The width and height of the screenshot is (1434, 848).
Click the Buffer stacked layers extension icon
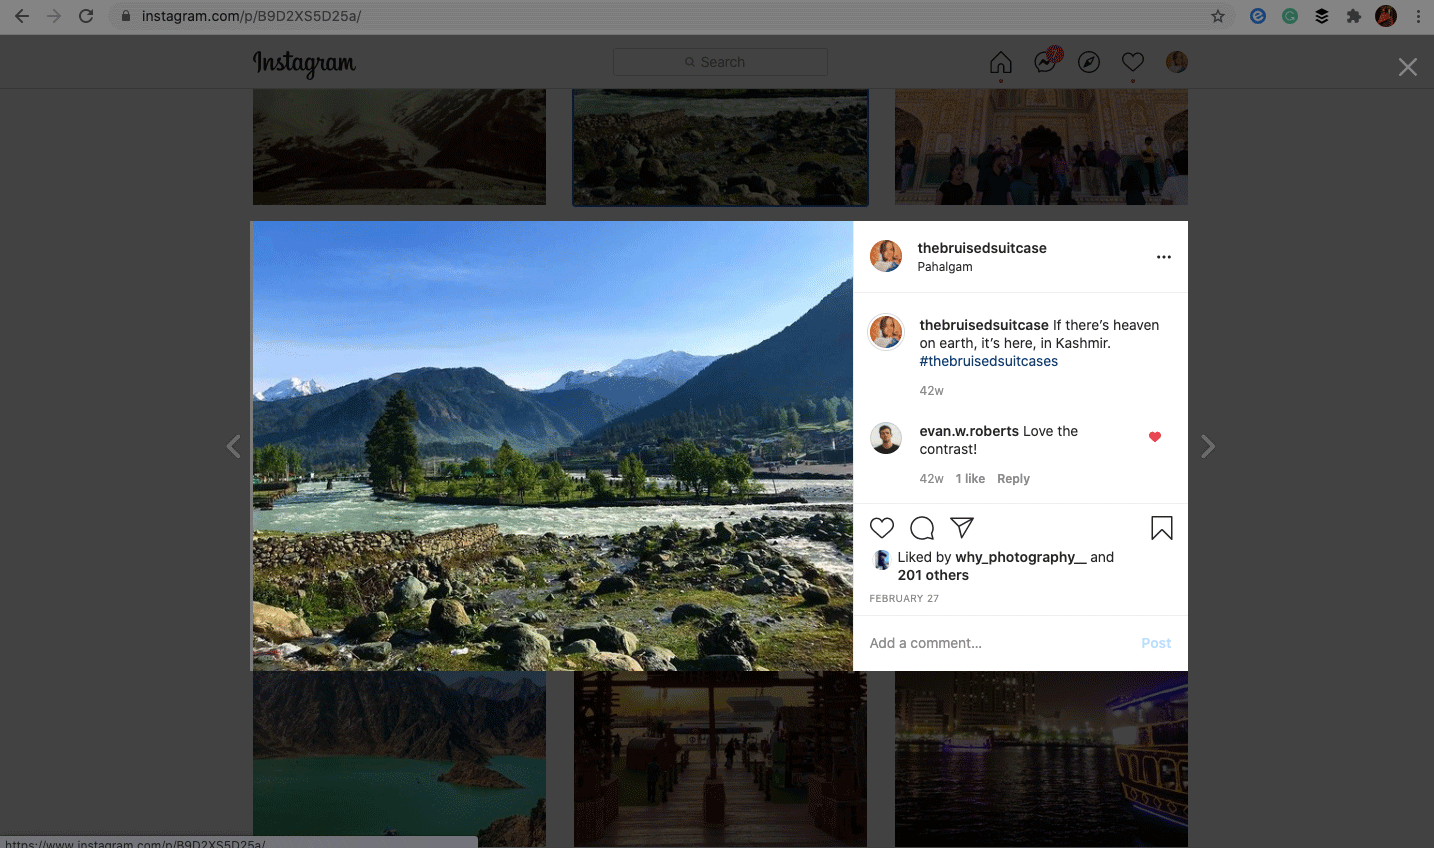pyautogui.click(x=1322, y=16)
